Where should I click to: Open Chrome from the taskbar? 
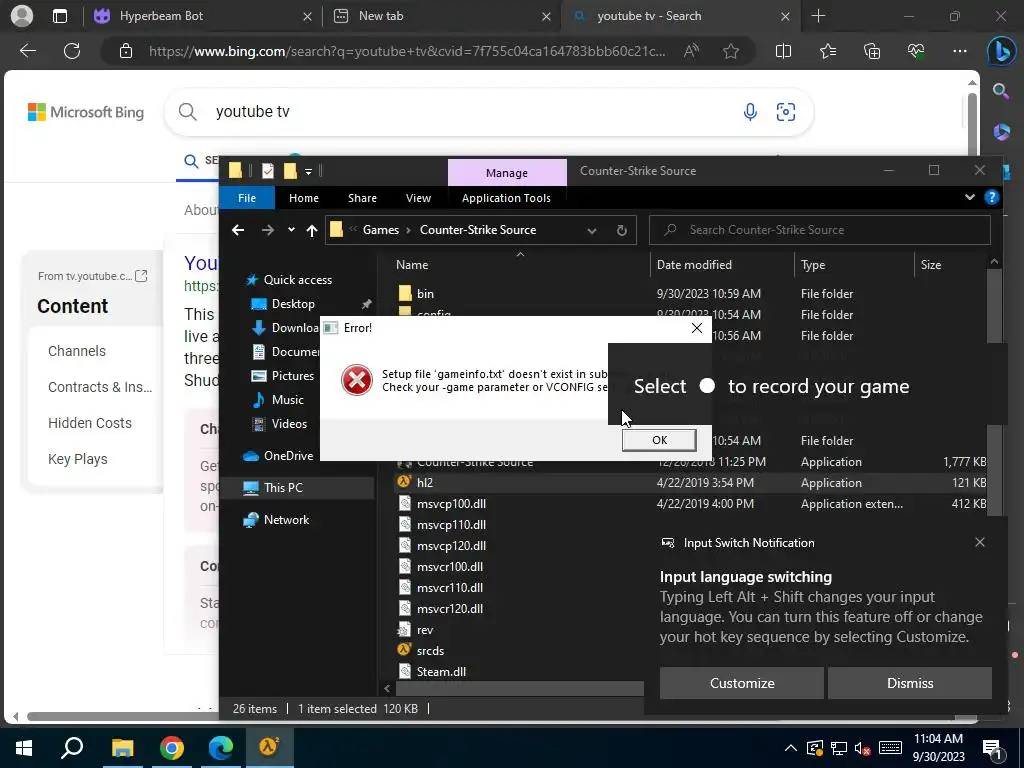172,748
